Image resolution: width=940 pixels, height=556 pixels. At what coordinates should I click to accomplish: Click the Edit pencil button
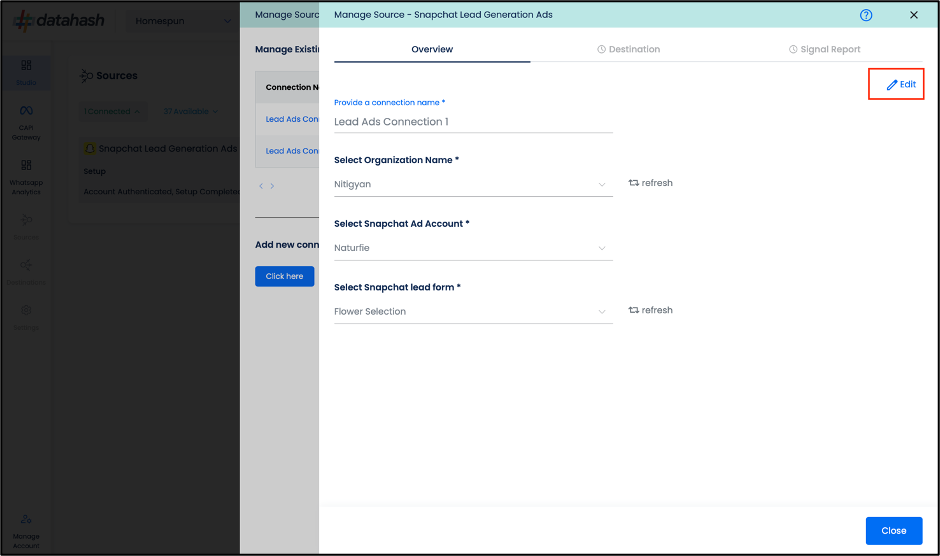[x=901, y=85]
